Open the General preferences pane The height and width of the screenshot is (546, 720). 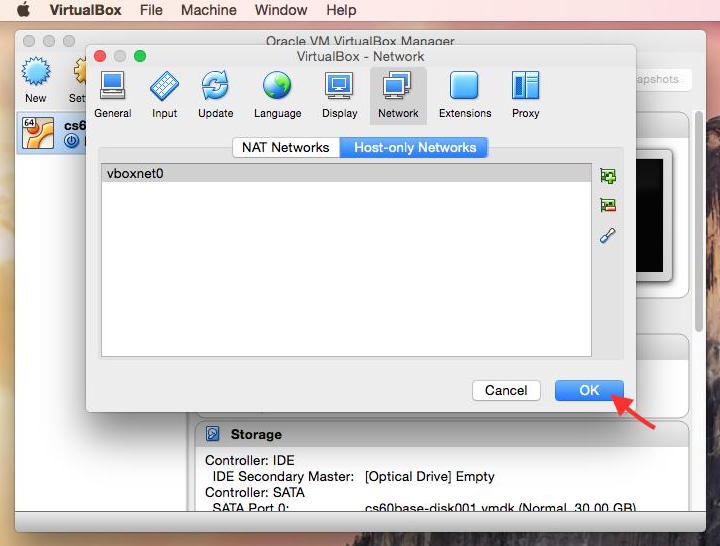point(112,95)
